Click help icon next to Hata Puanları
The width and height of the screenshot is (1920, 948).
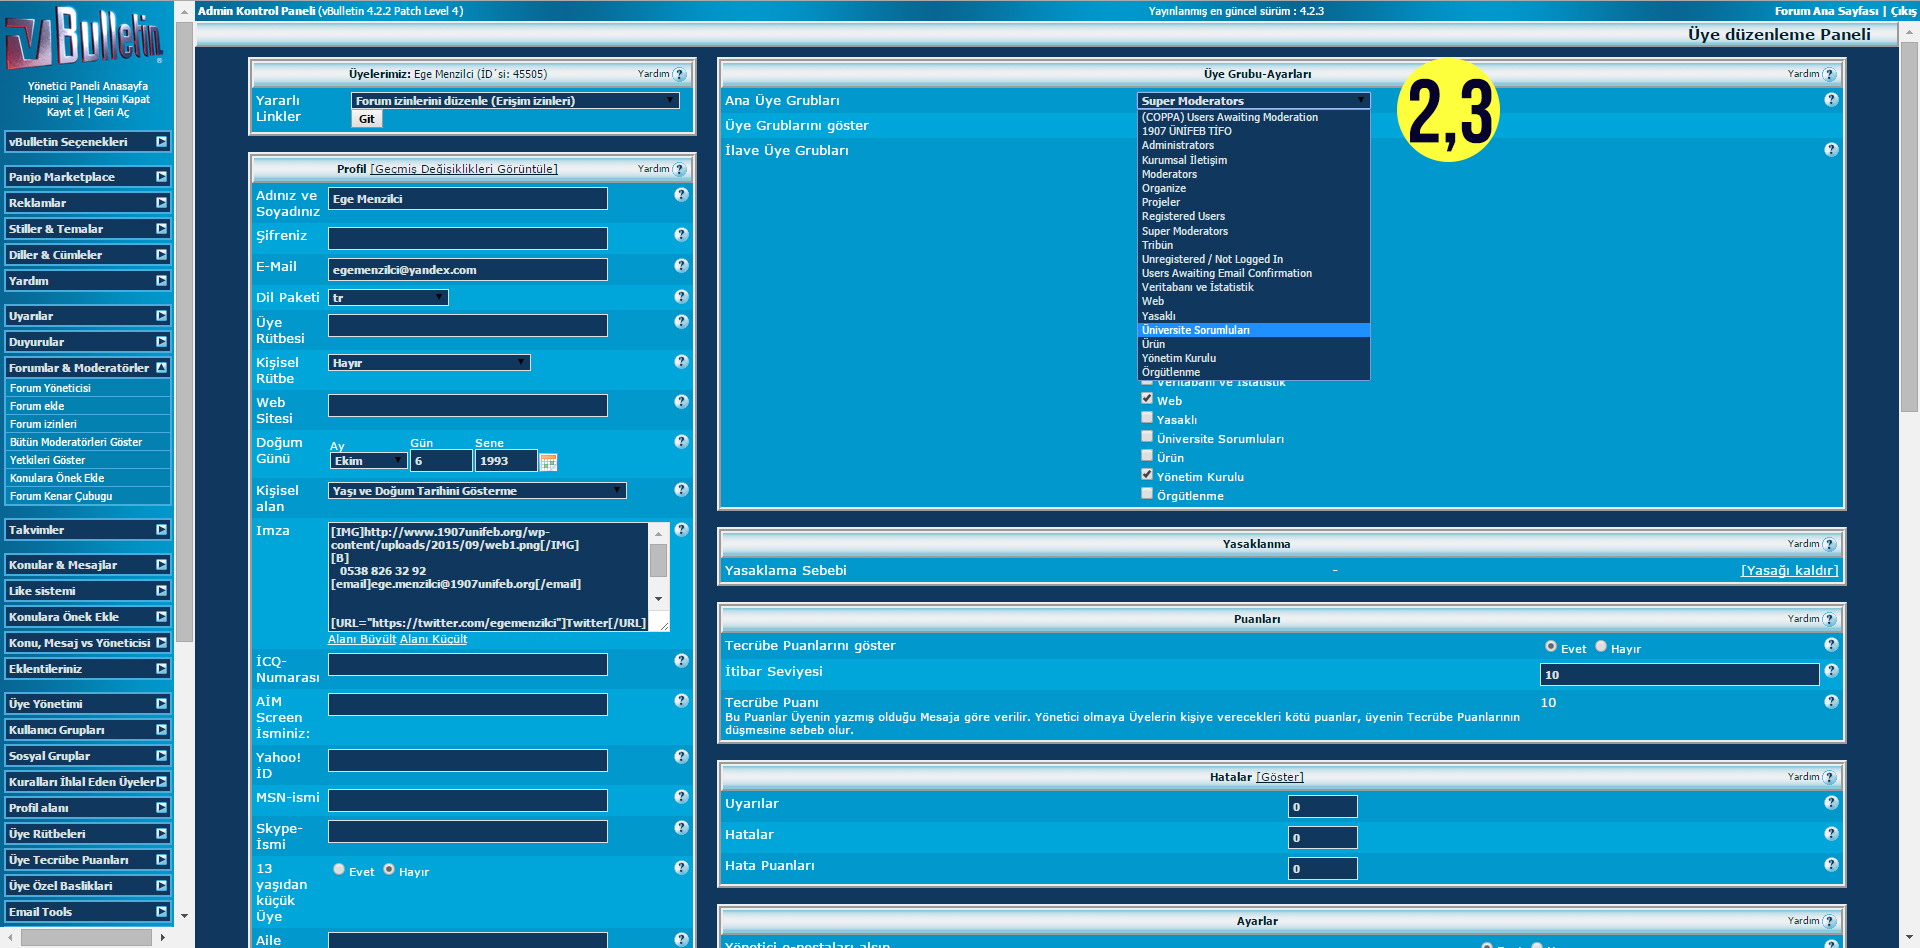click(1831, 865)
